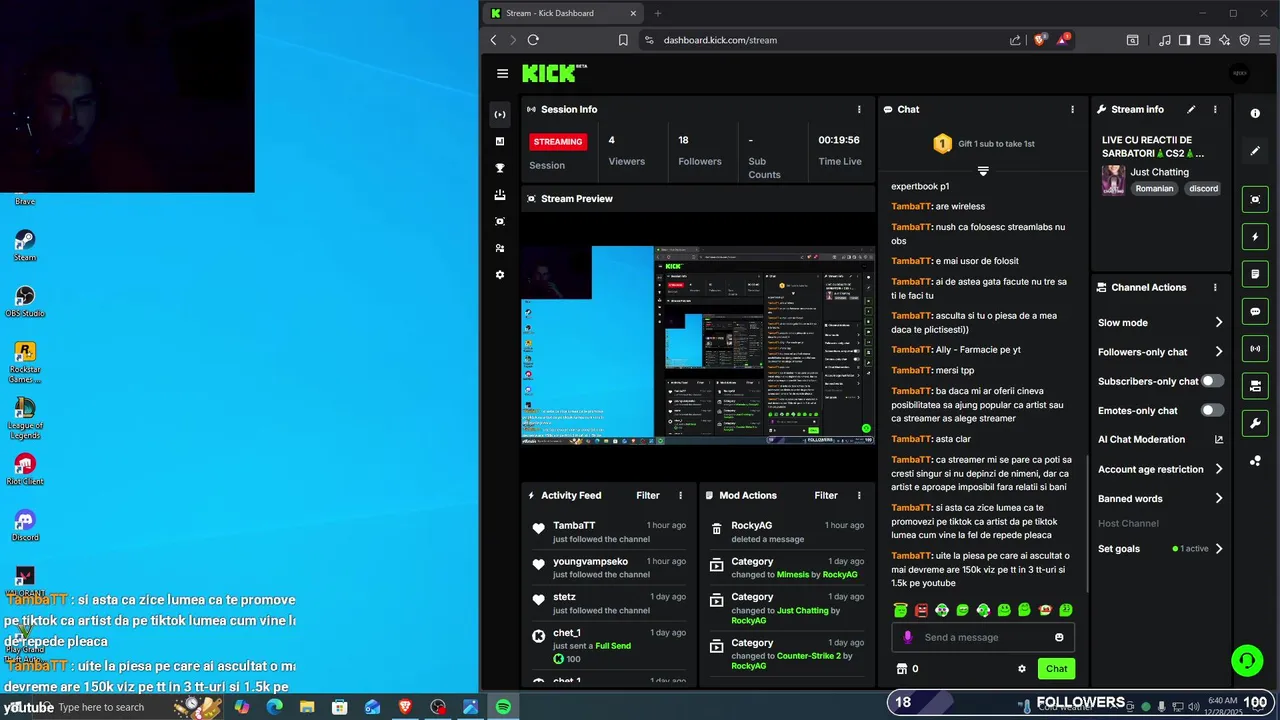Click youngvampseko follow entry
The image size is (1280, 720).
click(x=609, y=568)
